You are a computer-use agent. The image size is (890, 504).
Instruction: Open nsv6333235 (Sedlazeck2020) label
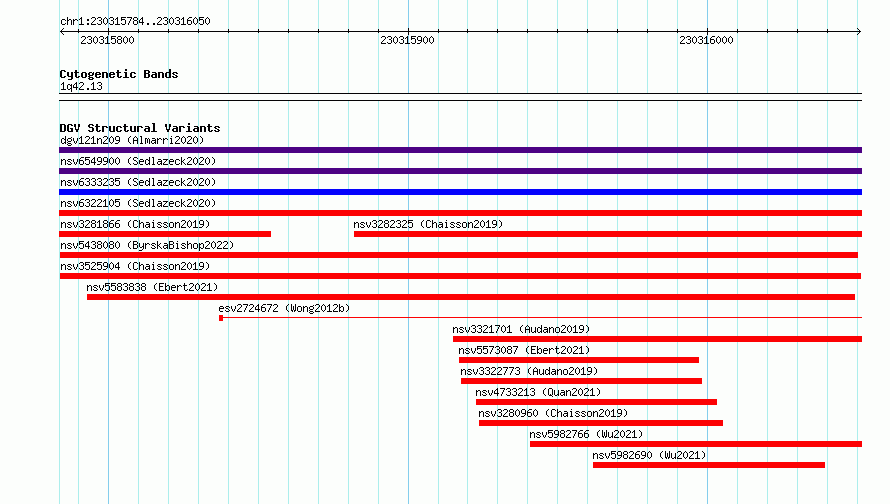point(138,182)
